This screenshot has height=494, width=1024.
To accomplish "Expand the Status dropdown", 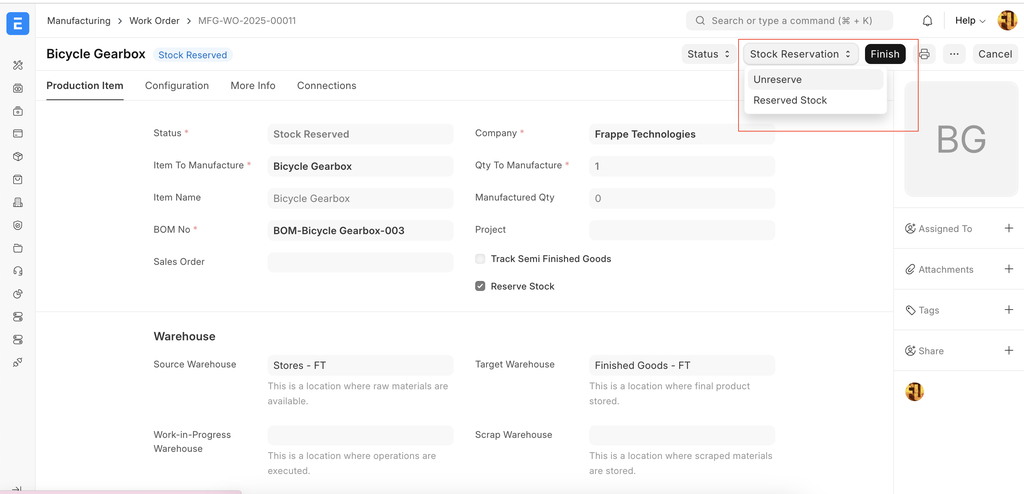I will pos(708,54).
